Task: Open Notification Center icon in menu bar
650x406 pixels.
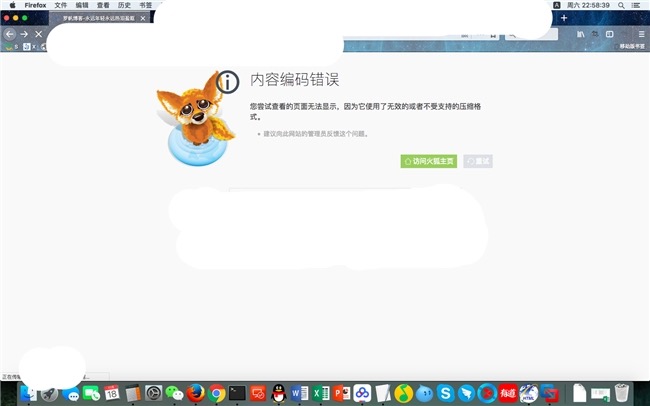Action: point(635,5)
